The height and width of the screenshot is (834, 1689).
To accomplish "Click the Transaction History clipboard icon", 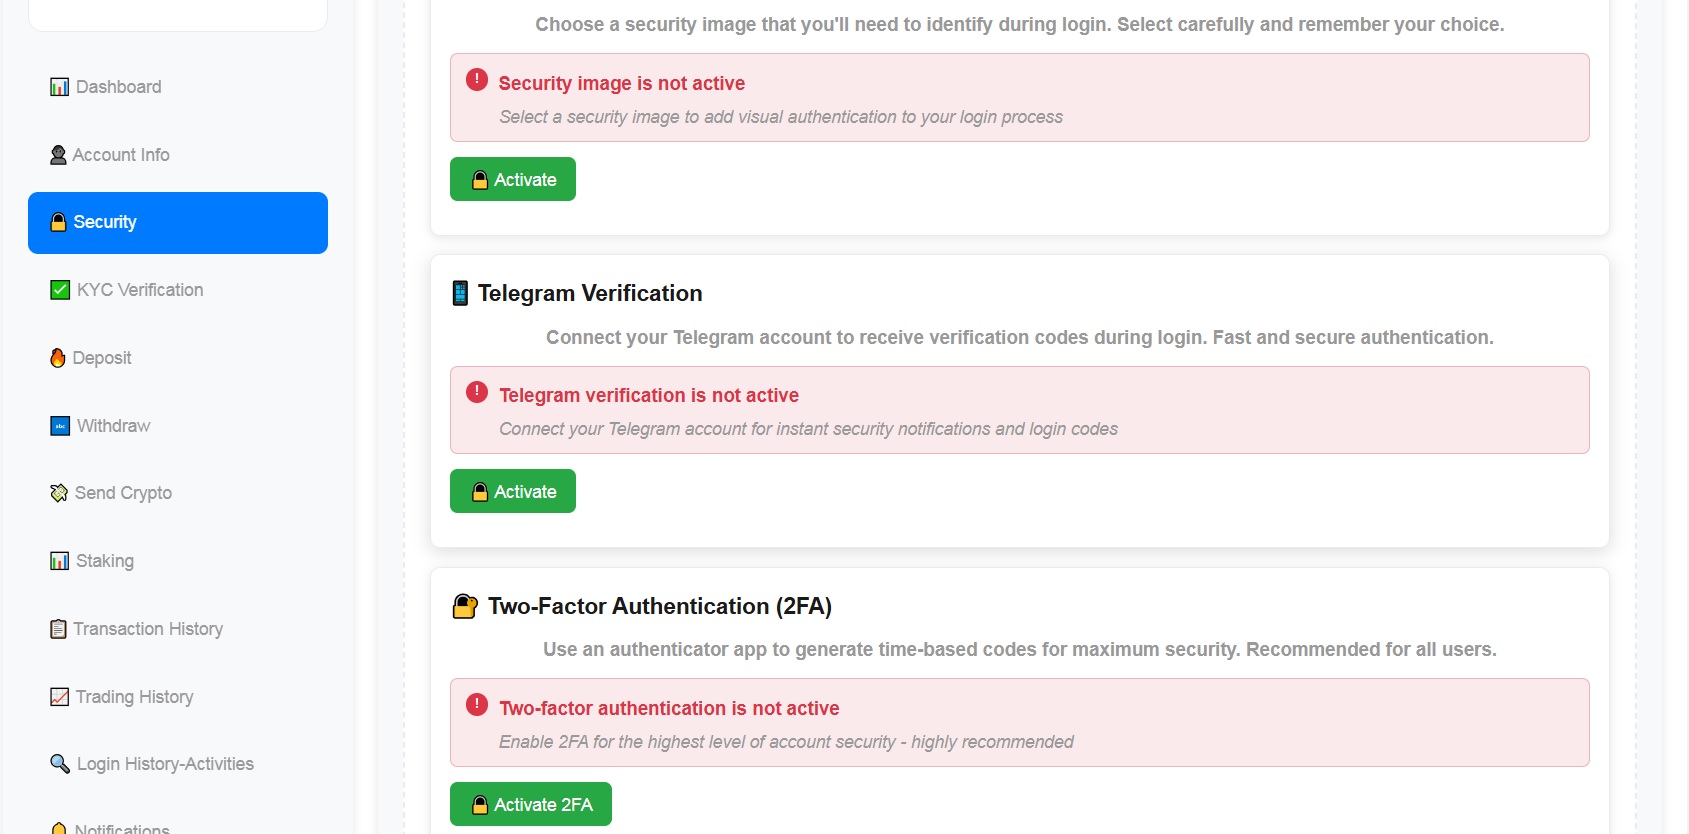I will tap(58, 629).
